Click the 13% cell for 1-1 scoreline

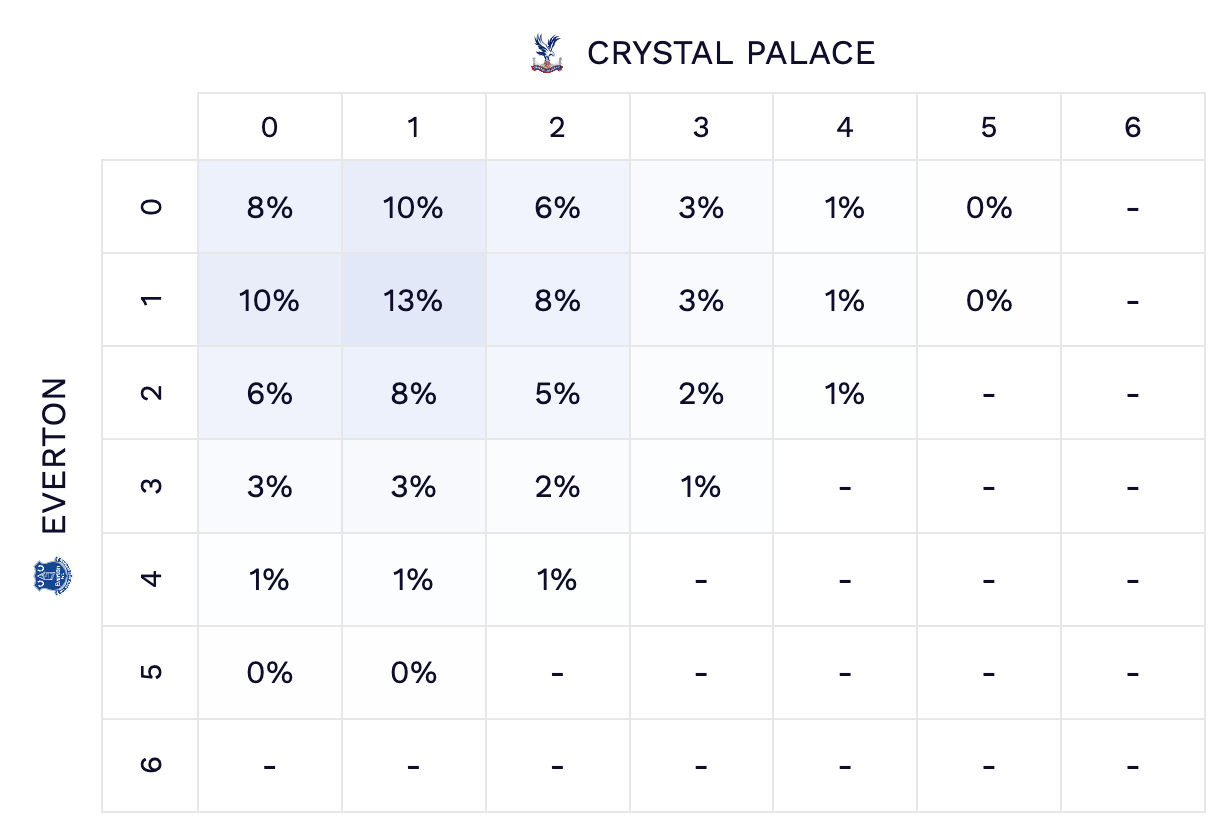(413, 300)
